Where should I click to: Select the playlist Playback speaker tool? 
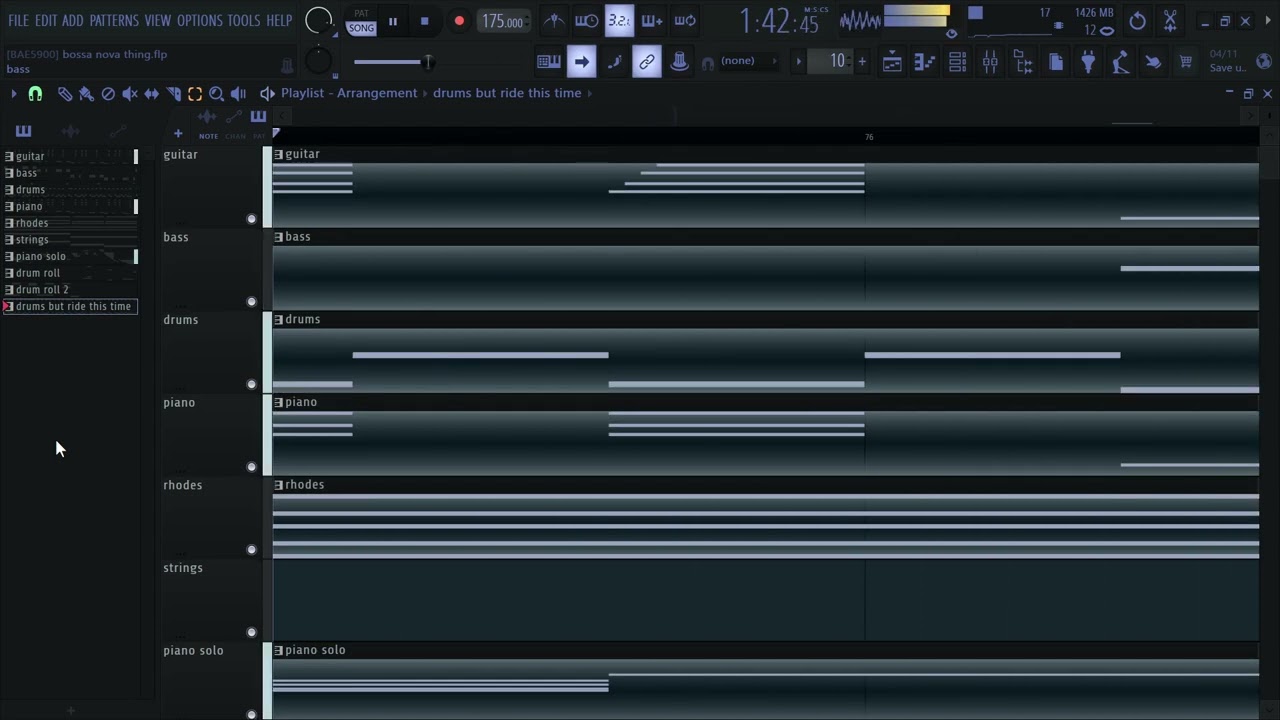pyautogui.click(x=238, y=93)
